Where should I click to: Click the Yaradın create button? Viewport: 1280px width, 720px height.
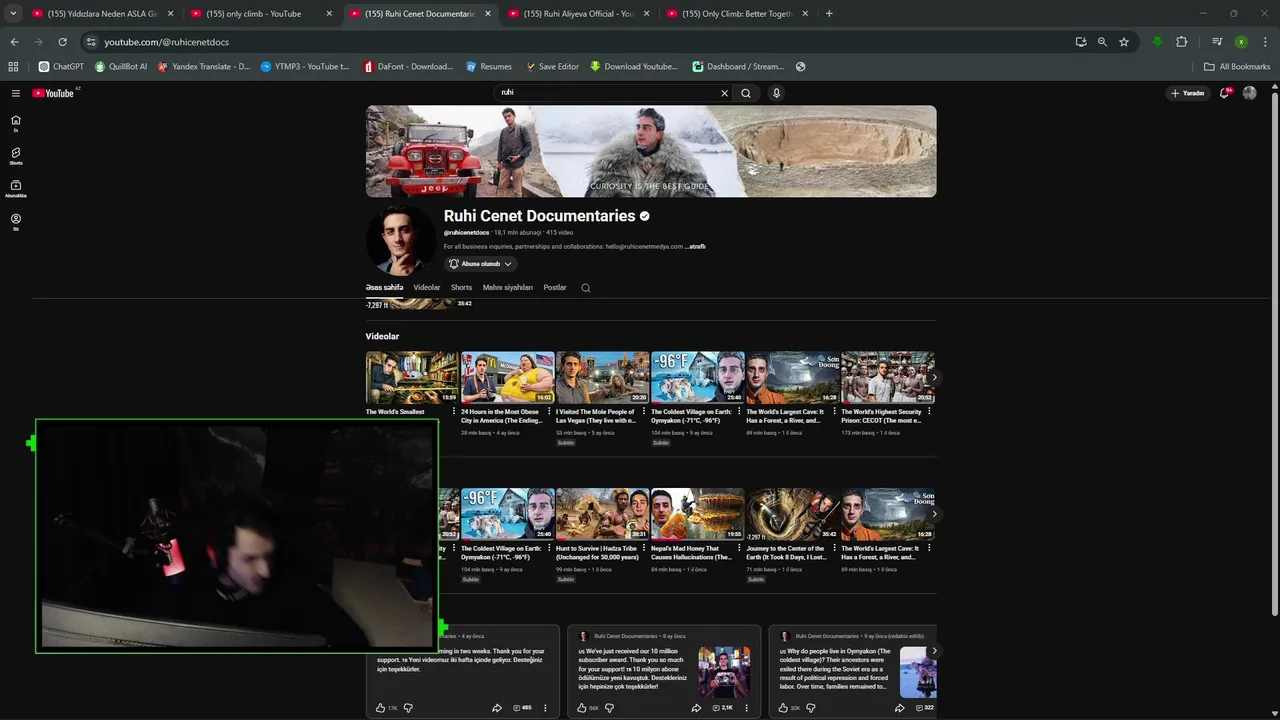pos(1188,93)
